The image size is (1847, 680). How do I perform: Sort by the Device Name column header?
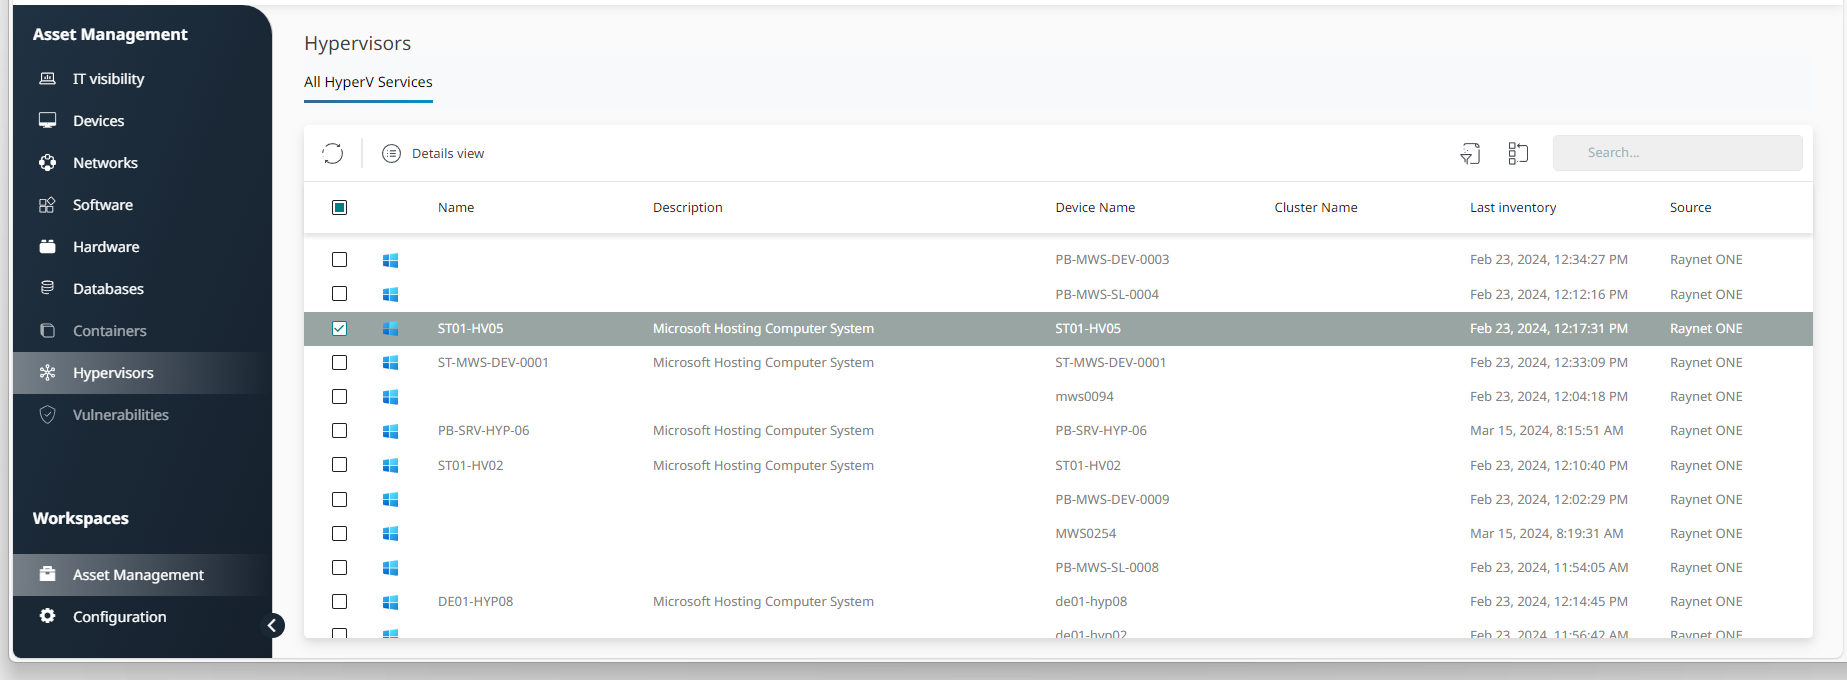(x=1095, y=207)
